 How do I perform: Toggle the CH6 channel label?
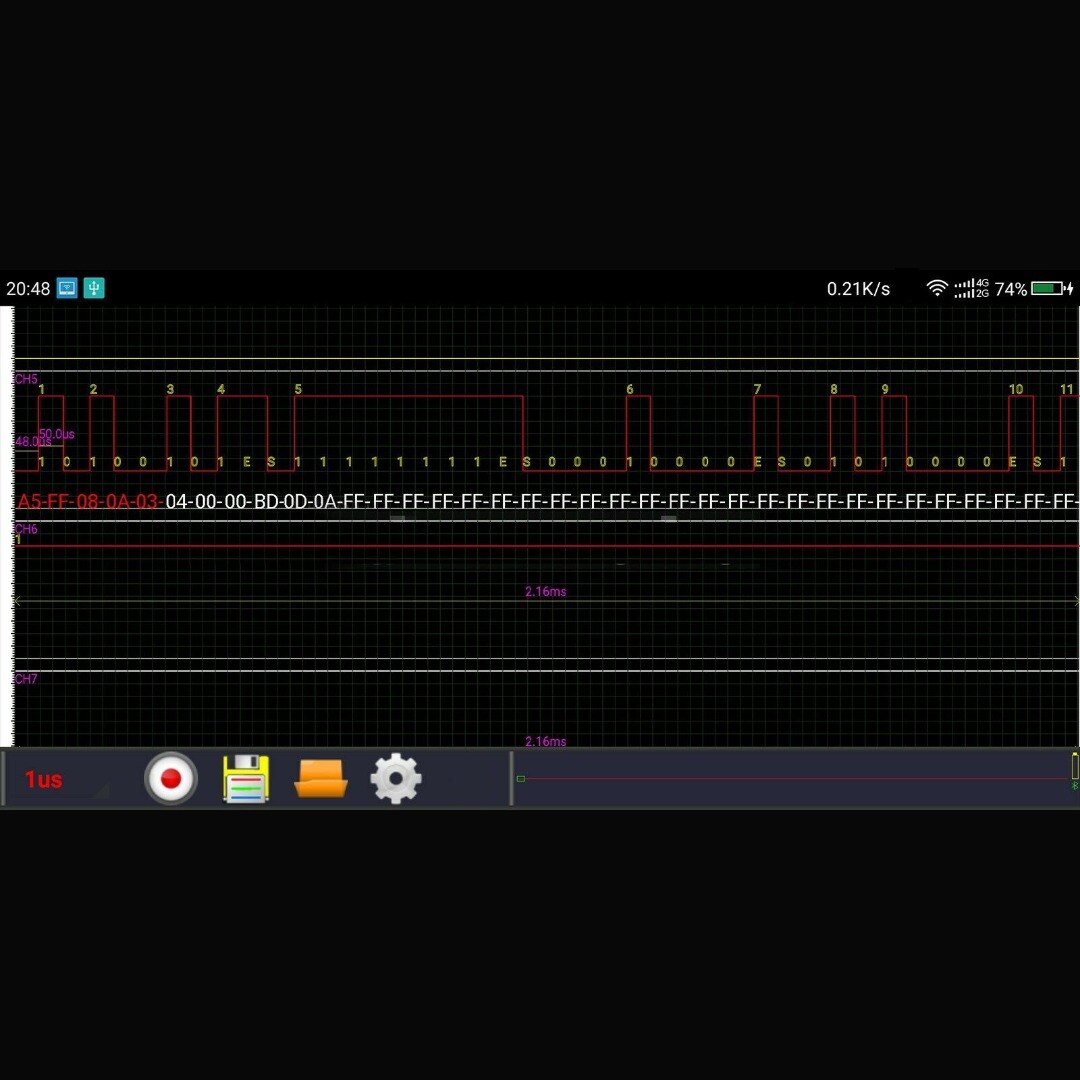(25, 530)
